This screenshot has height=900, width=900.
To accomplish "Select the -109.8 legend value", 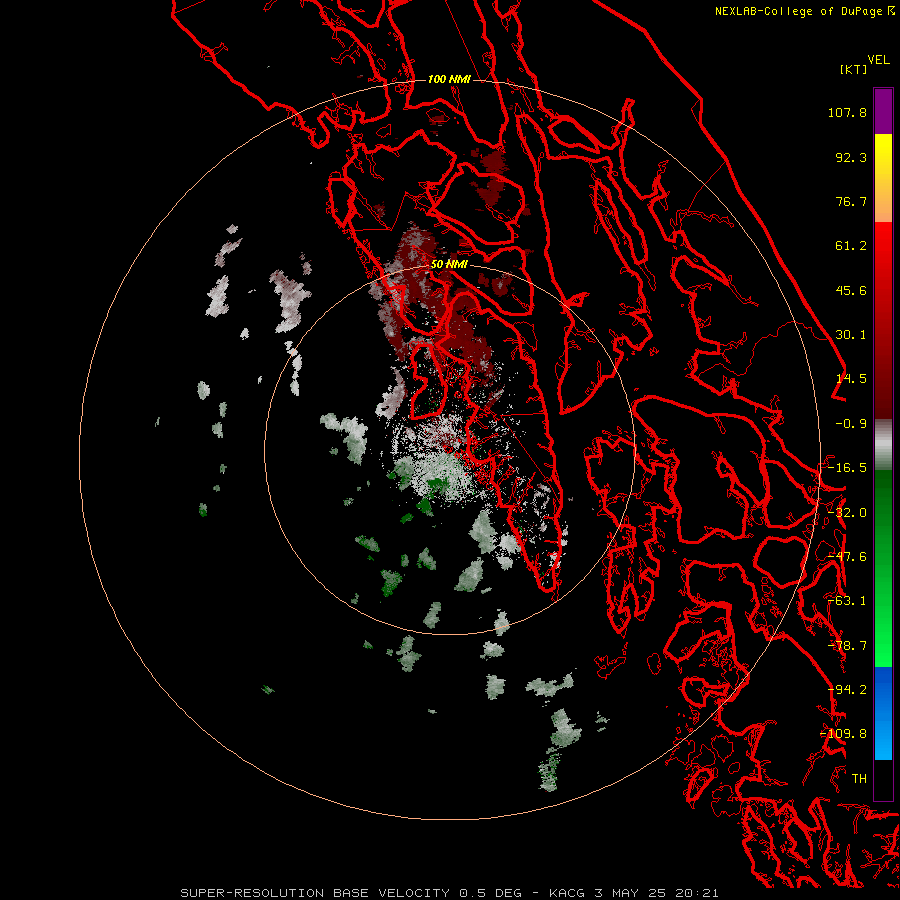I will click(x=844, y=734).
